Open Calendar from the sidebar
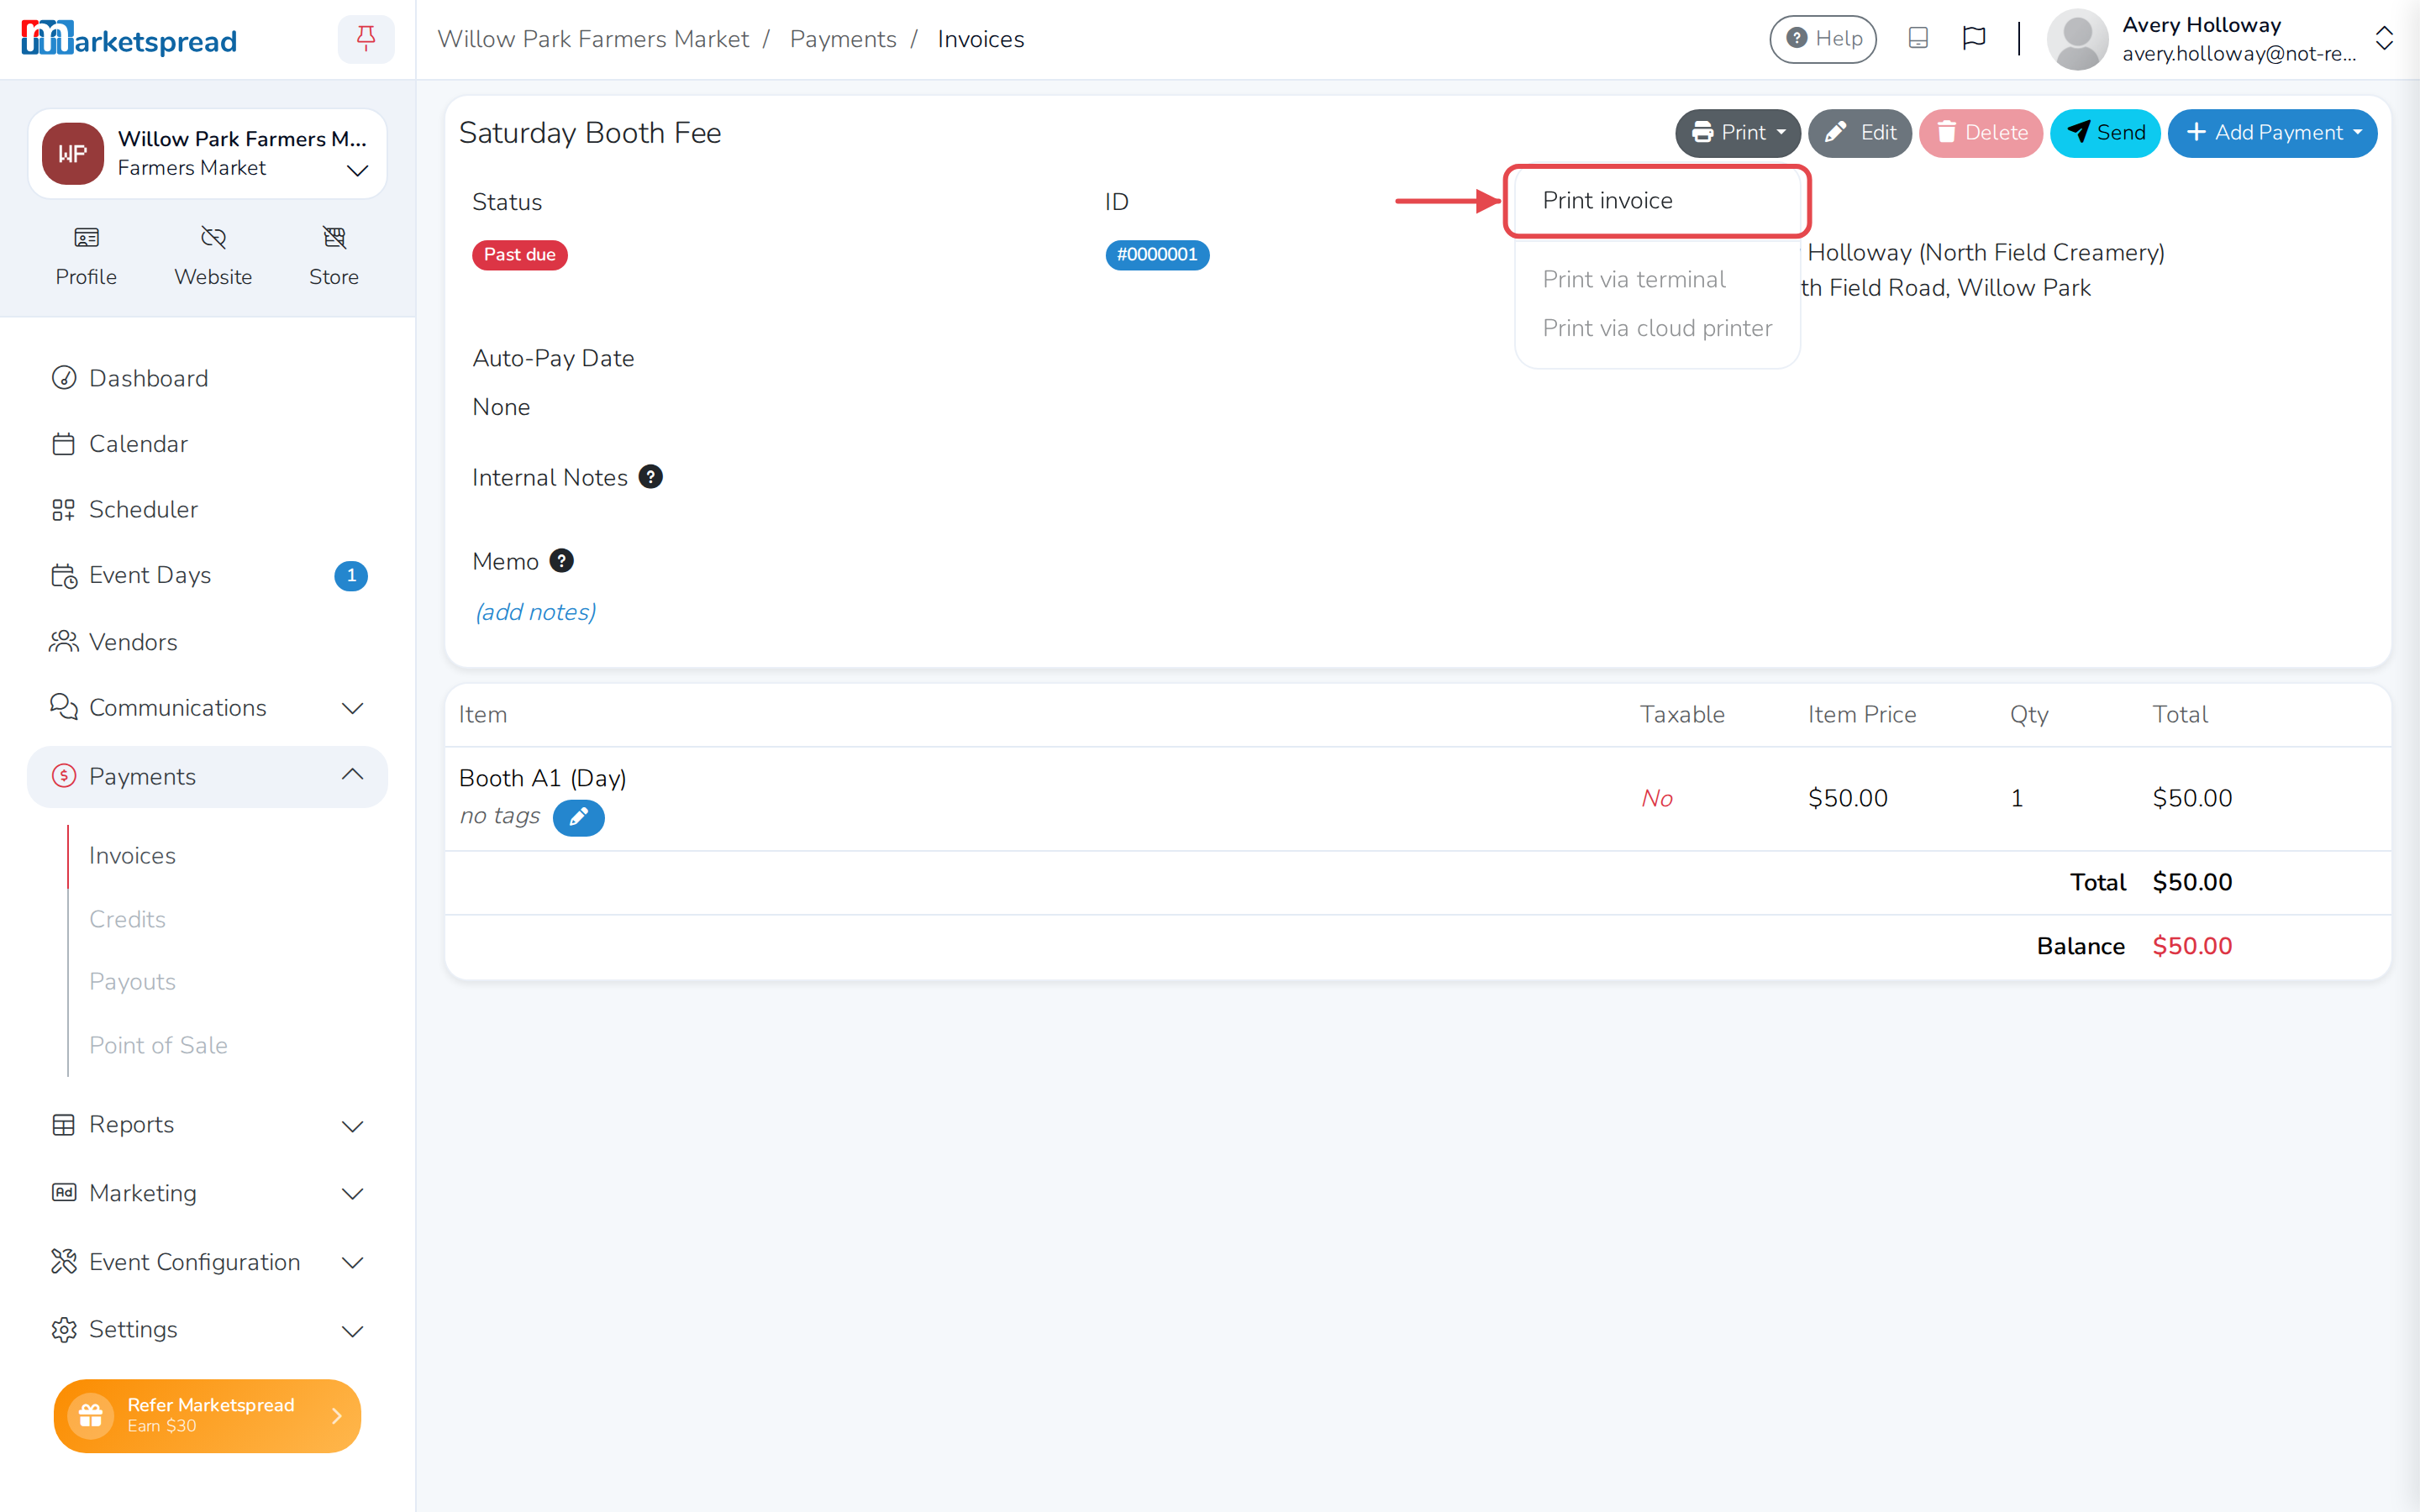 pyautogui.click(x=207, y=444)
